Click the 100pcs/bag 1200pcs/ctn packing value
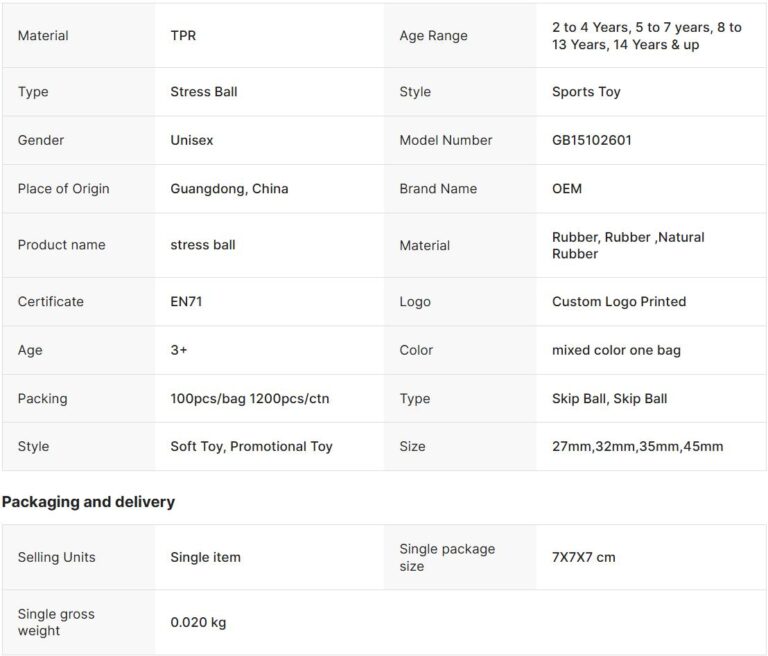Viewport: 768px width, 656px height. [249, 399]
